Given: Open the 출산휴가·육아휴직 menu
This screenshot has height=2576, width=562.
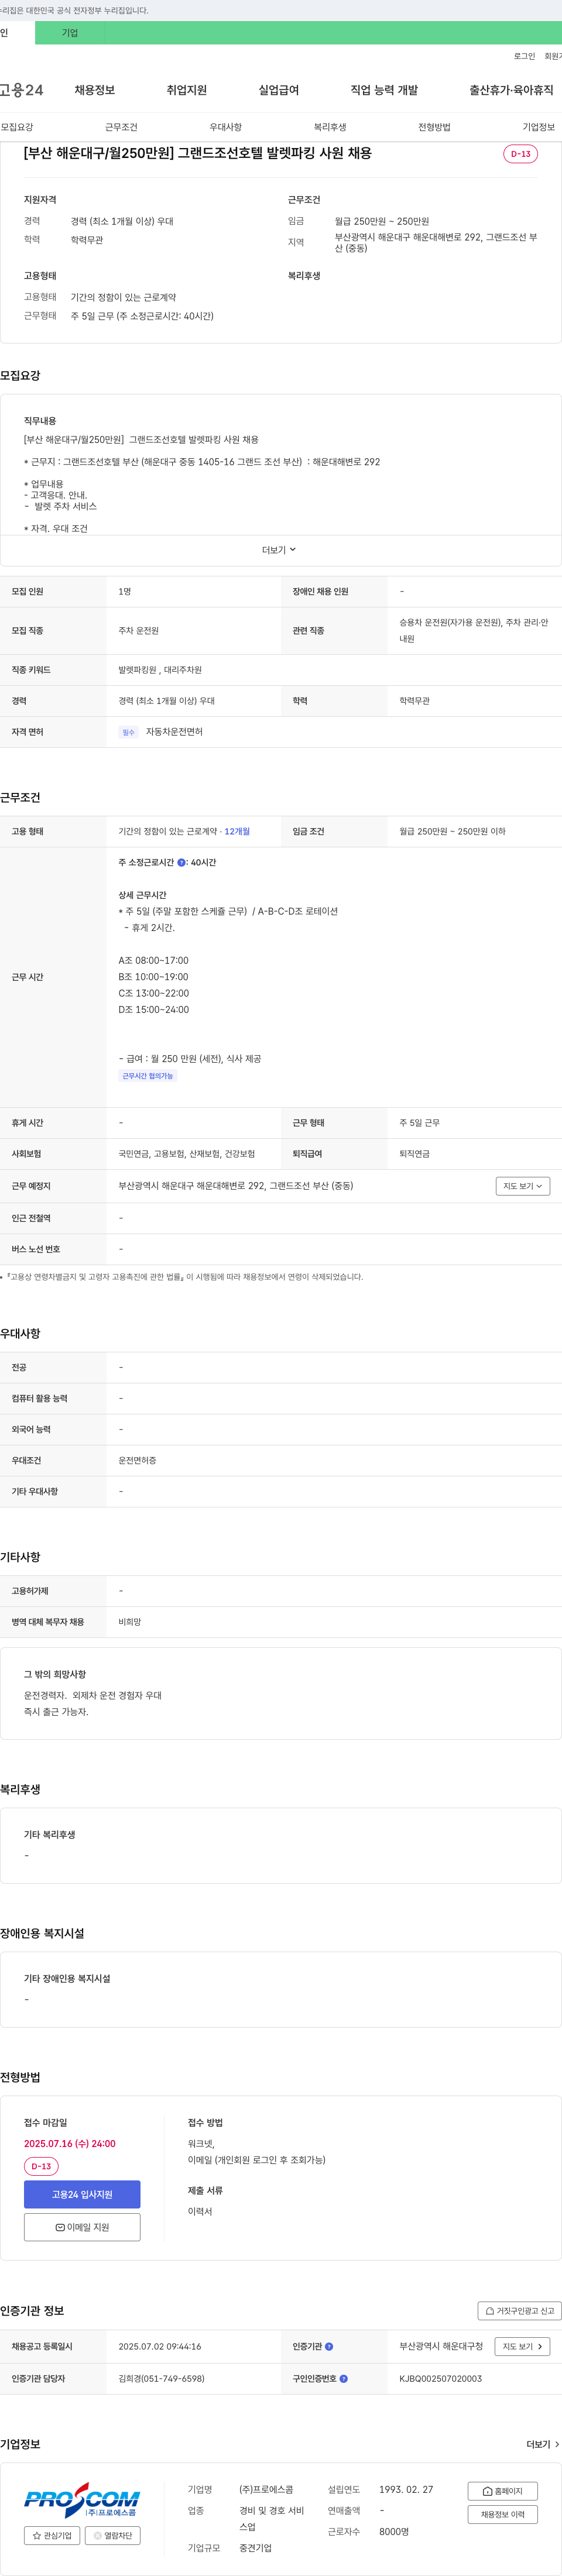Looking at the screenshot, I should click(511, 90).
